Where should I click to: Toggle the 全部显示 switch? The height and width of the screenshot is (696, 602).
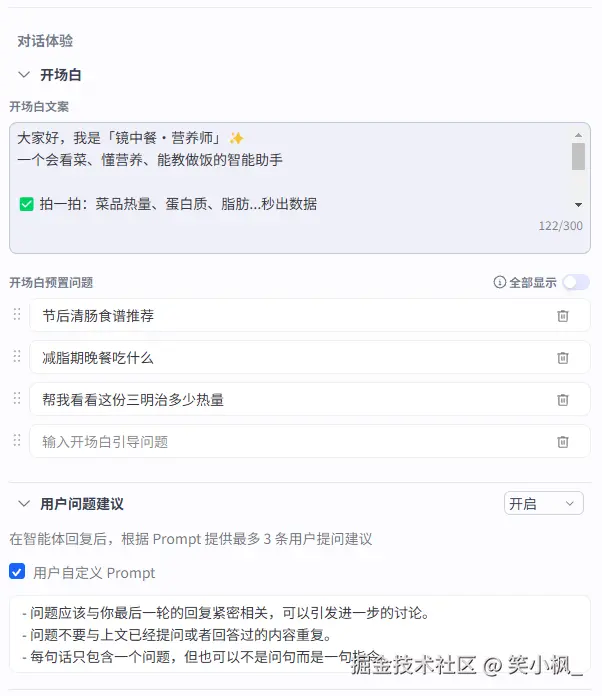pos(576,283)
